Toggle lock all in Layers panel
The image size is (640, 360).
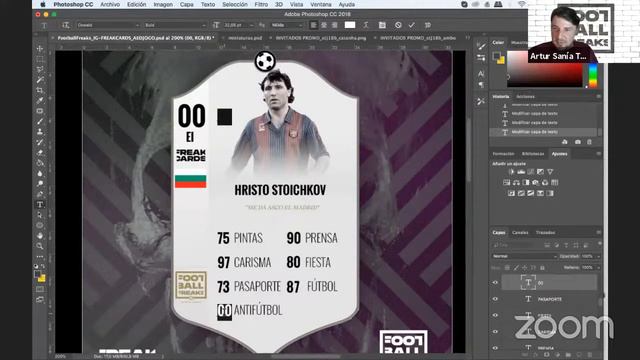click(x=542, y=268)
